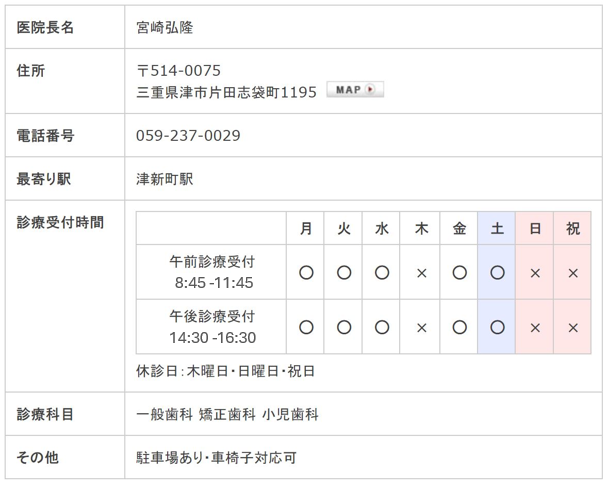Viewport: 603px width, 483px height.
Task: Click the Sunday morning cross mark
Action: (x=535, y=273)
